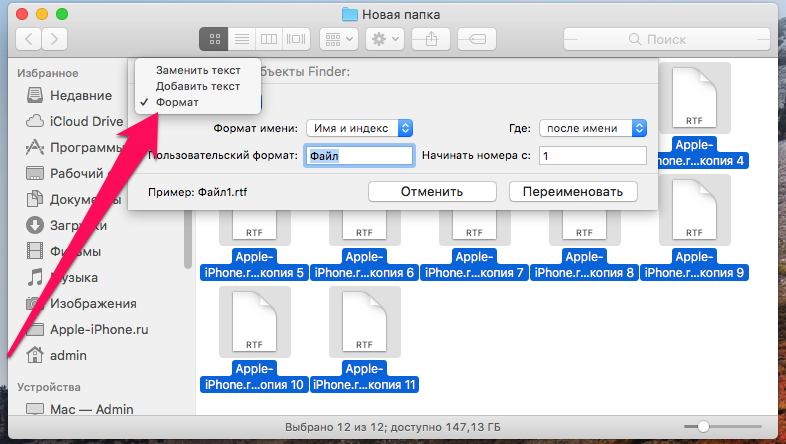Click the Загрузки download icon

click(35, 226)
